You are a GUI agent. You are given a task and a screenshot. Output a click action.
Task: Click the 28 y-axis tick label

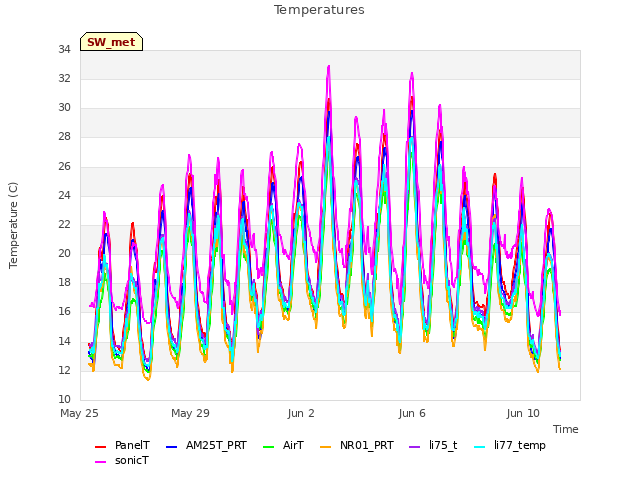(x=64, y=137)
